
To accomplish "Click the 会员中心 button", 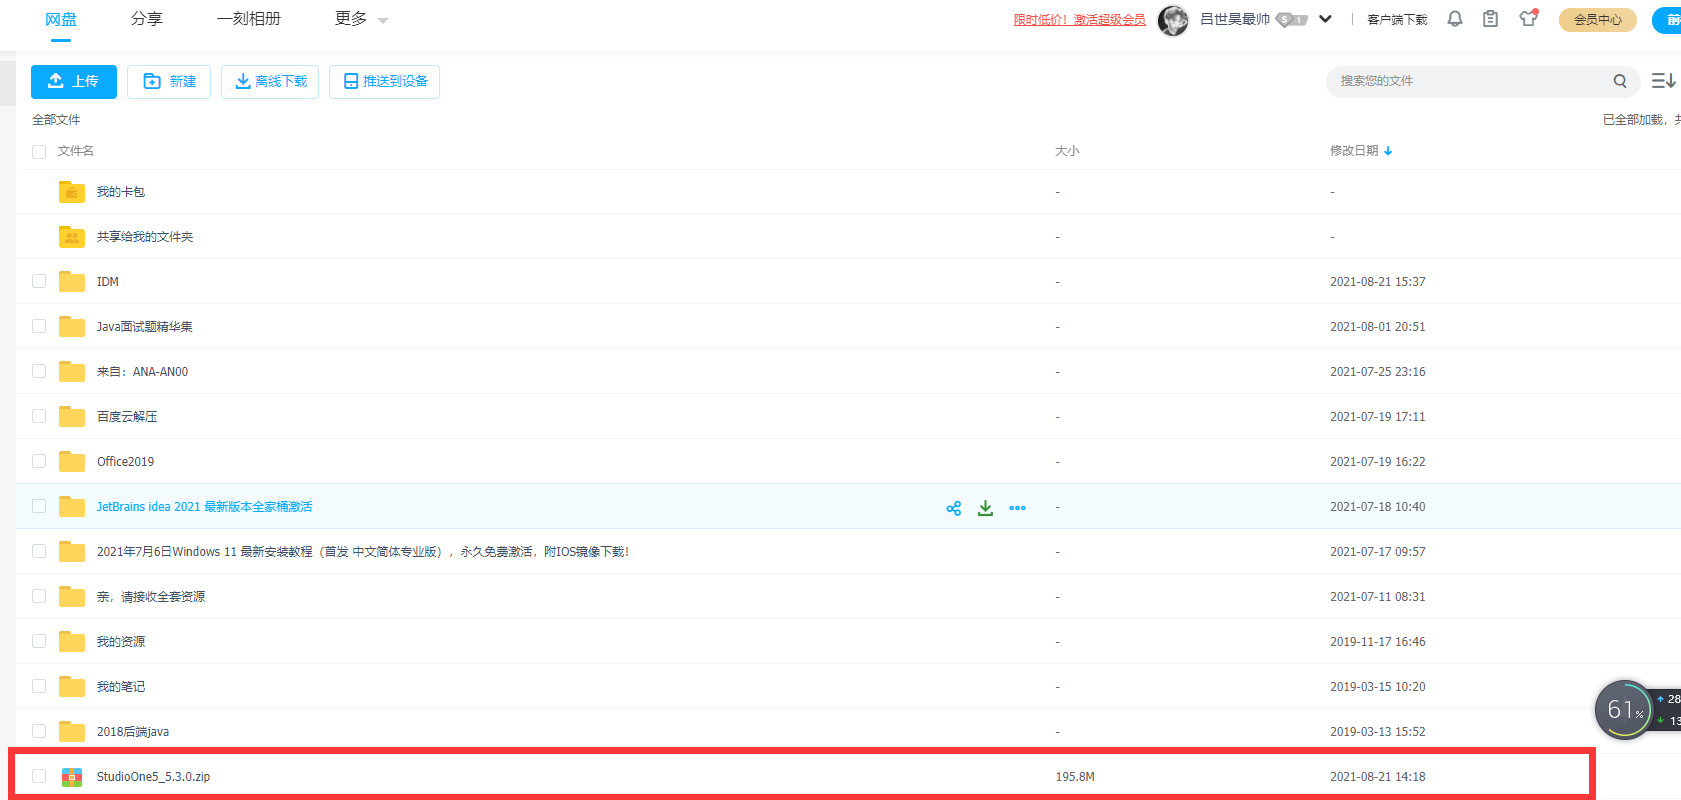I will coord(1598,20).
